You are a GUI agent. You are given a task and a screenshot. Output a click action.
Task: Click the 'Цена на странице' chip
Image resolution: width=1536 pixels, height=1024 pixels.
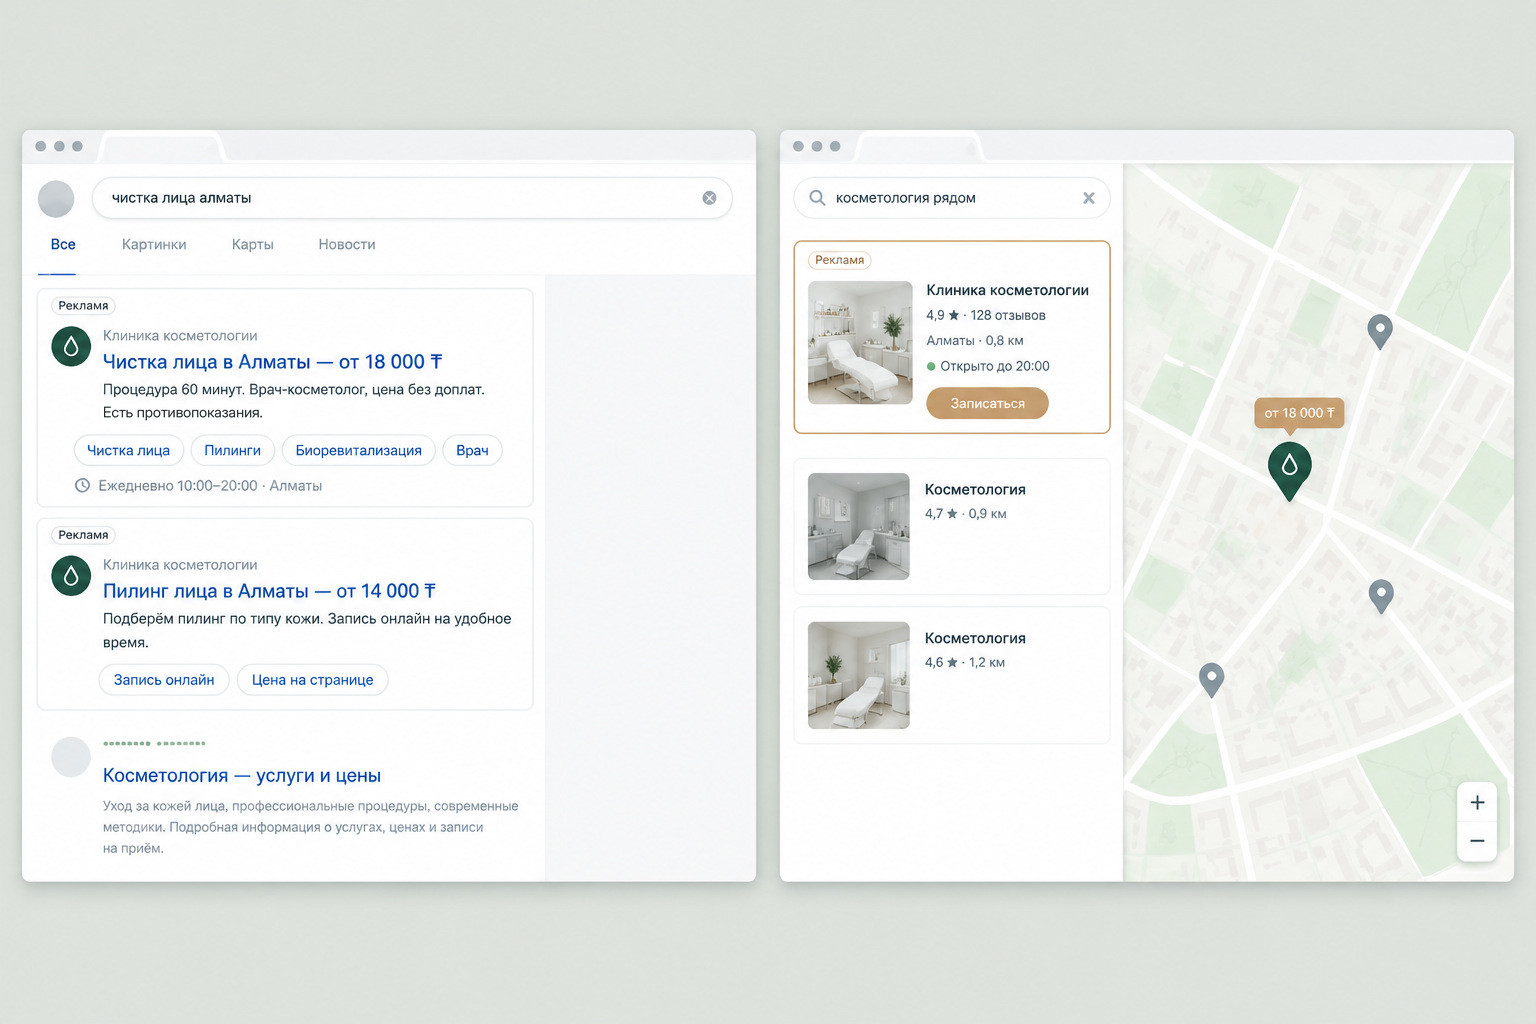click(312, 680)
